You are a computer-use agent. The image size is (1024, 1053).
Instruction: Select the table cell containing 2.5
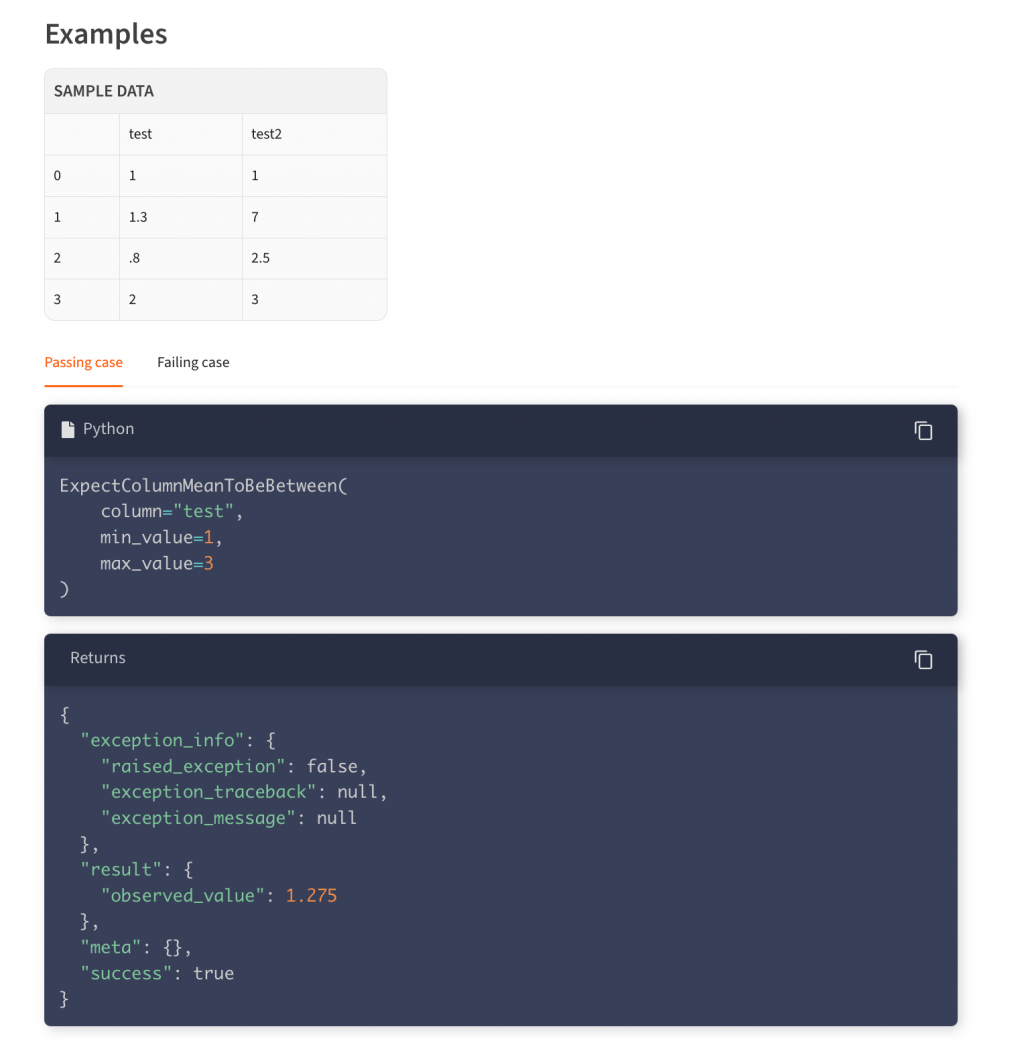261,258
